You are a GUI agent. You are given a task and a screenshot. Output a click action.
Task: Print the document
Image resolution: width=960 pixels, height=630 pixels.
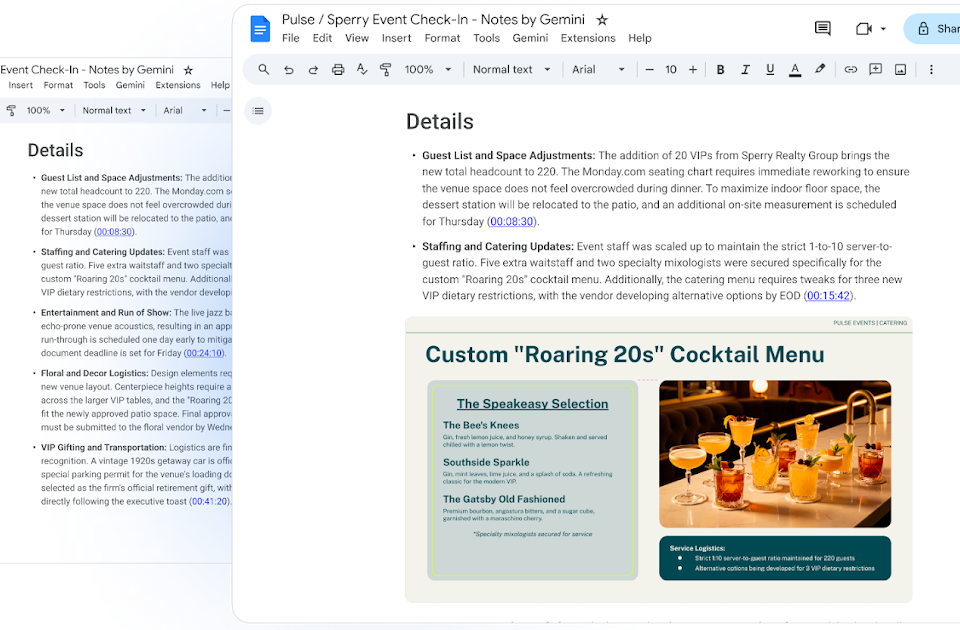[337, 70]
